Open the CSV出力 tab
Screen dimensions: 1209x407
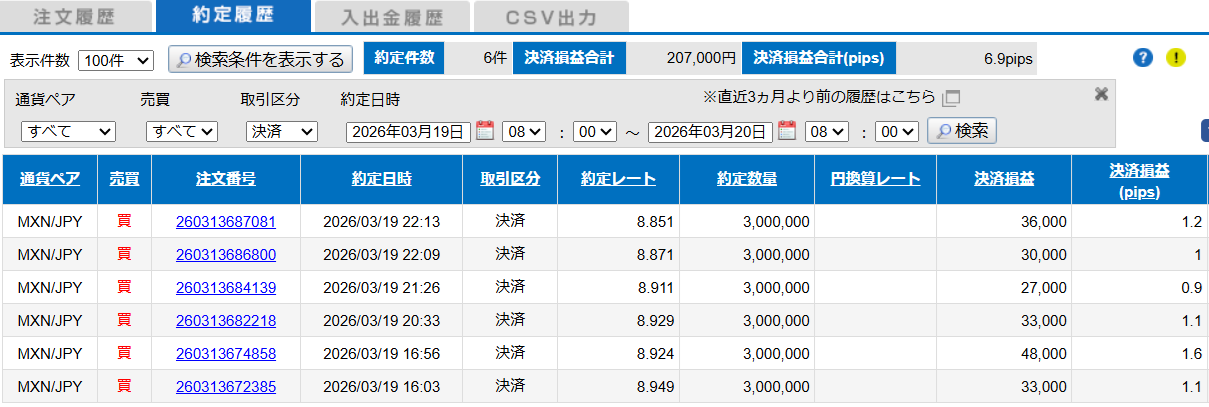point(551,17)
